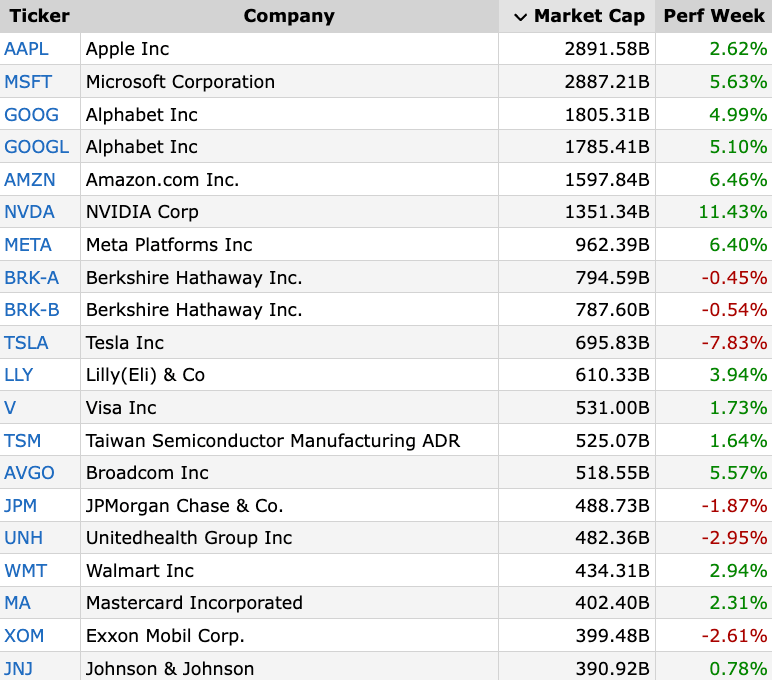Click the TSLA ticker link
Image resolution: width=772 pixels, height=680 pixels.
(26, 343)
